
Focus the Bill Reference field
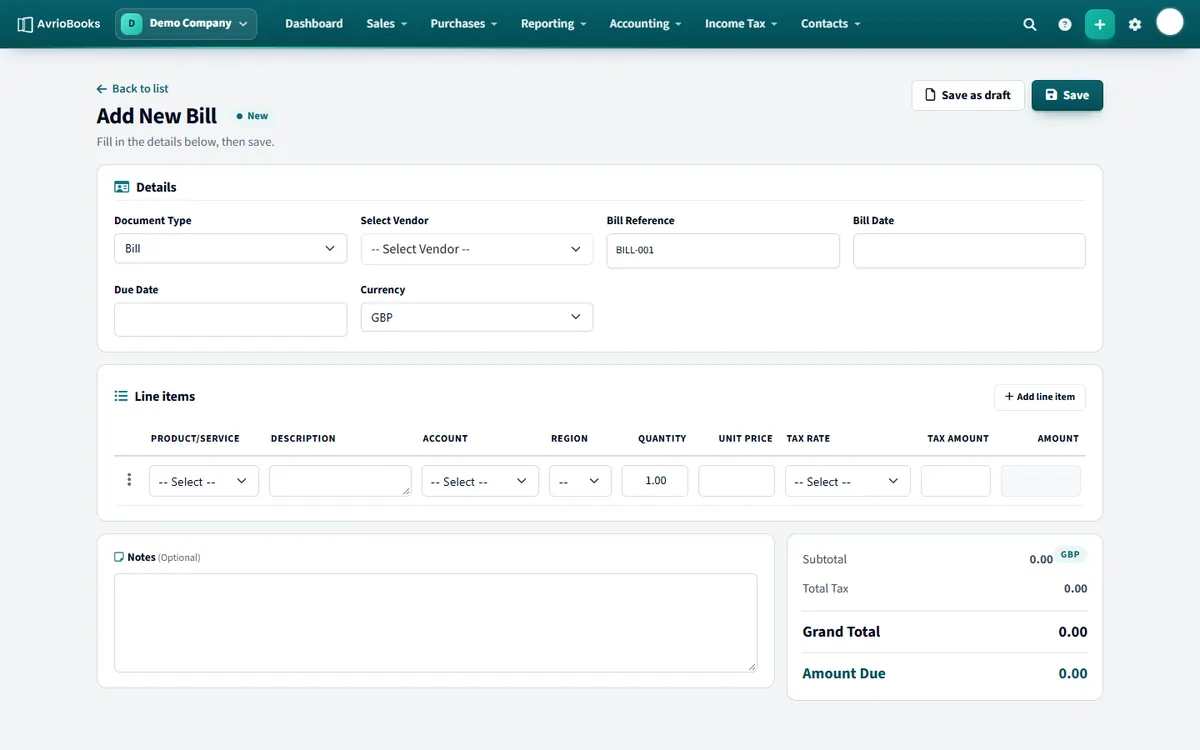(x=723, y=251)
